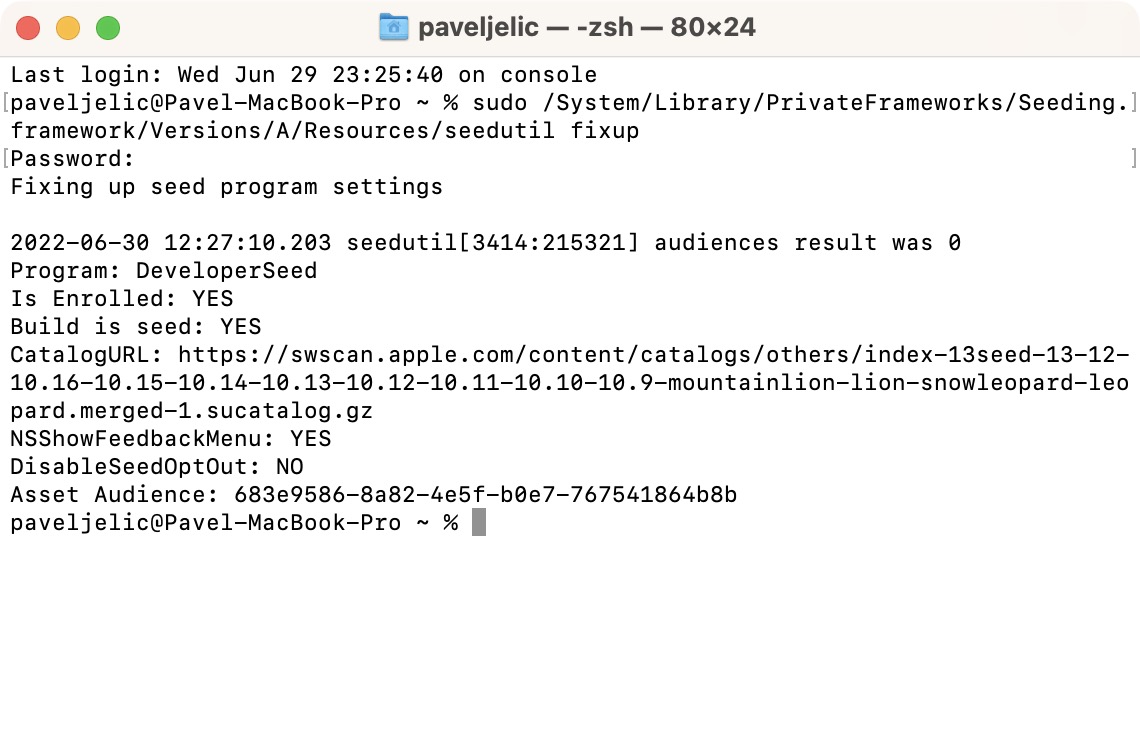Click the window title "paveljelic — -zsh — 80×24"
Viewport: 1140px width, 742px height.
tap(586, 27)
